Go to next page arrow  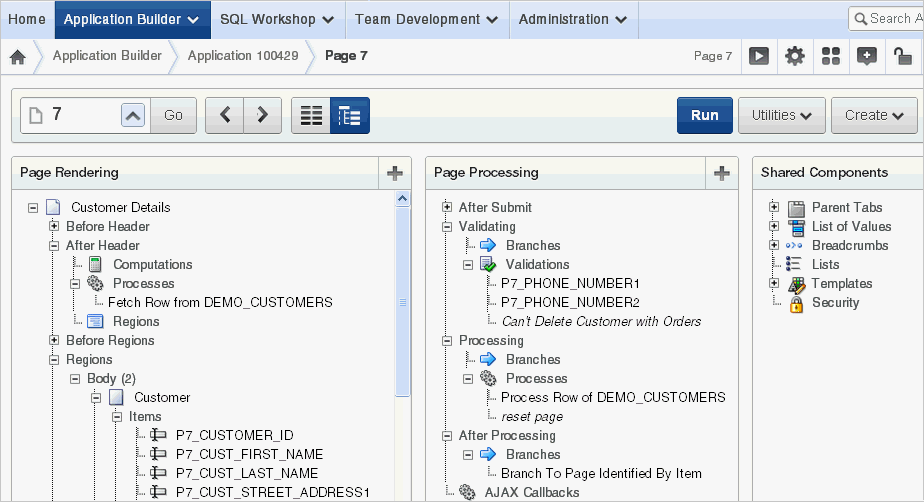click(262, 115)
